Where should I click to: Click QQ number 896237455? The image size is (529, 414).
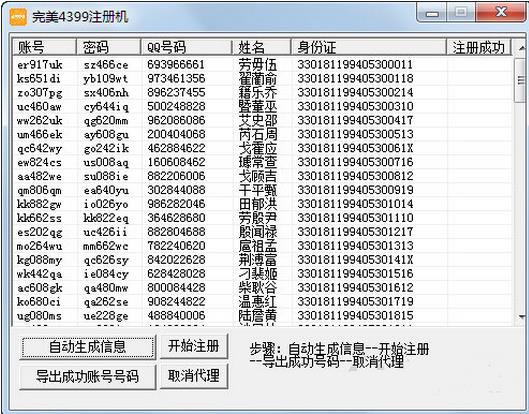pyautogui.click(x=176, y=92)
